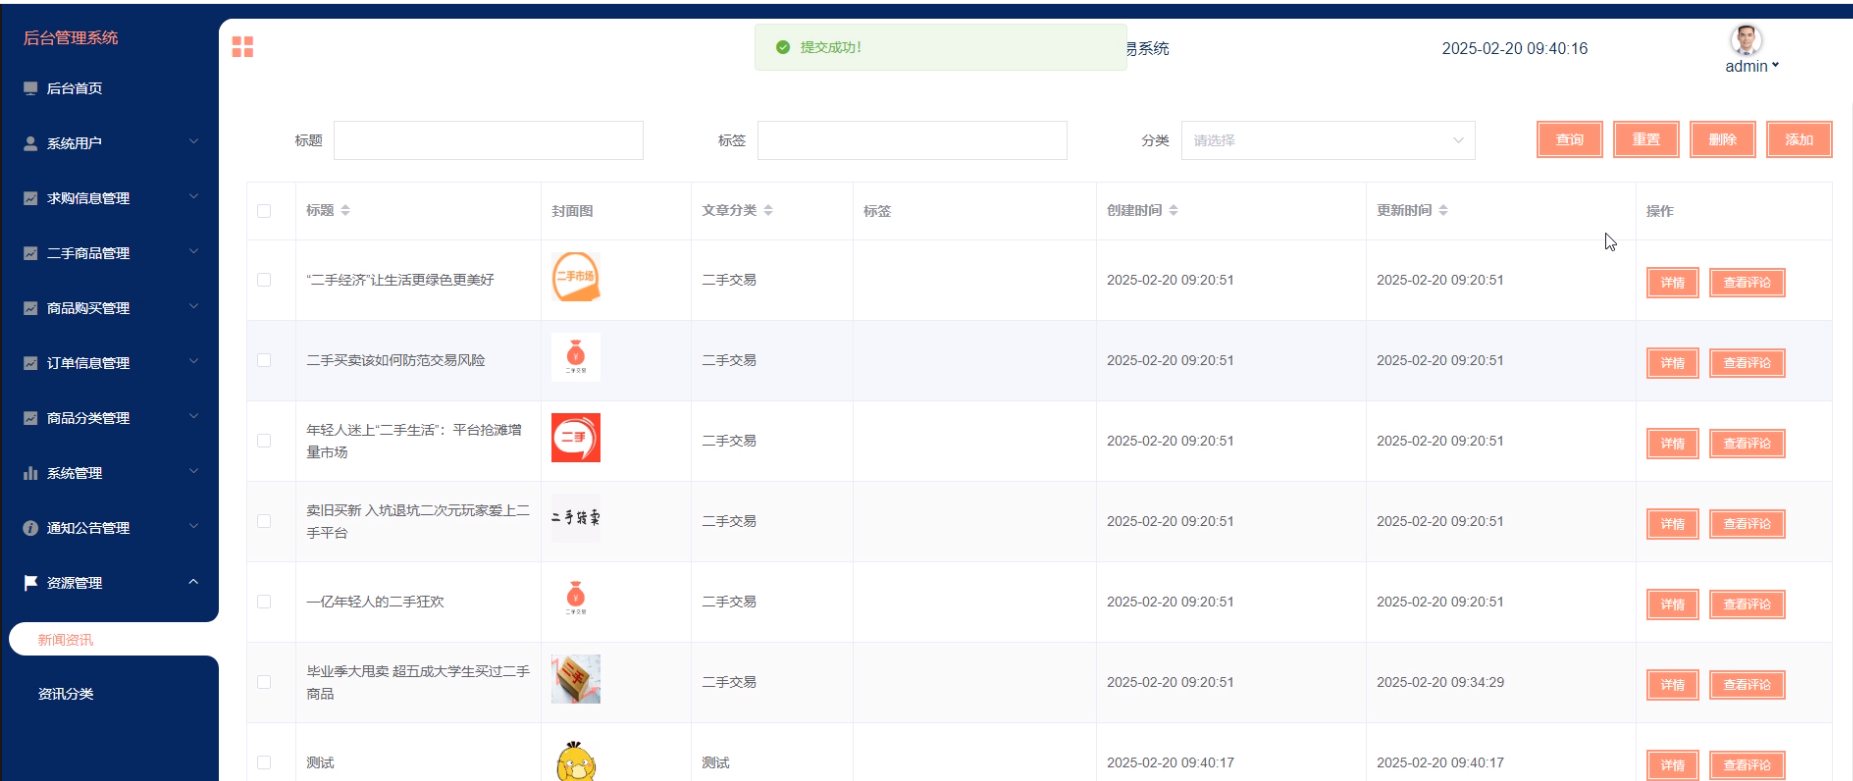This screenshot has height=781, width=1853.
Task: Check the row 二手买卖该如何防范交易风险
Action: [264, 360]
